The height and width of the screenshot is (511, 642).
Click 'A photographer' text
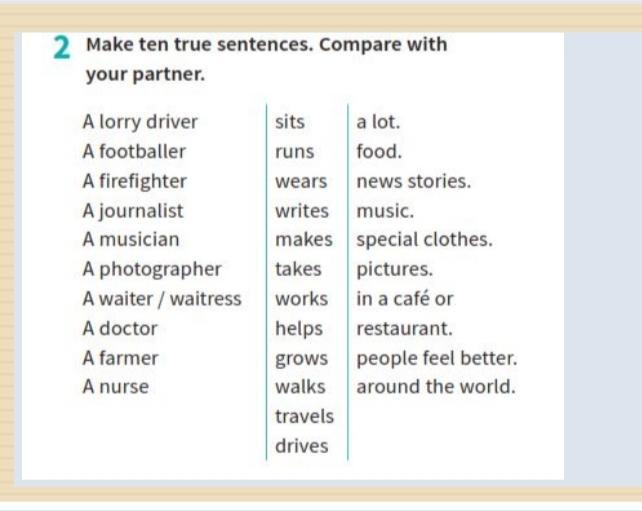pos(152,270)
